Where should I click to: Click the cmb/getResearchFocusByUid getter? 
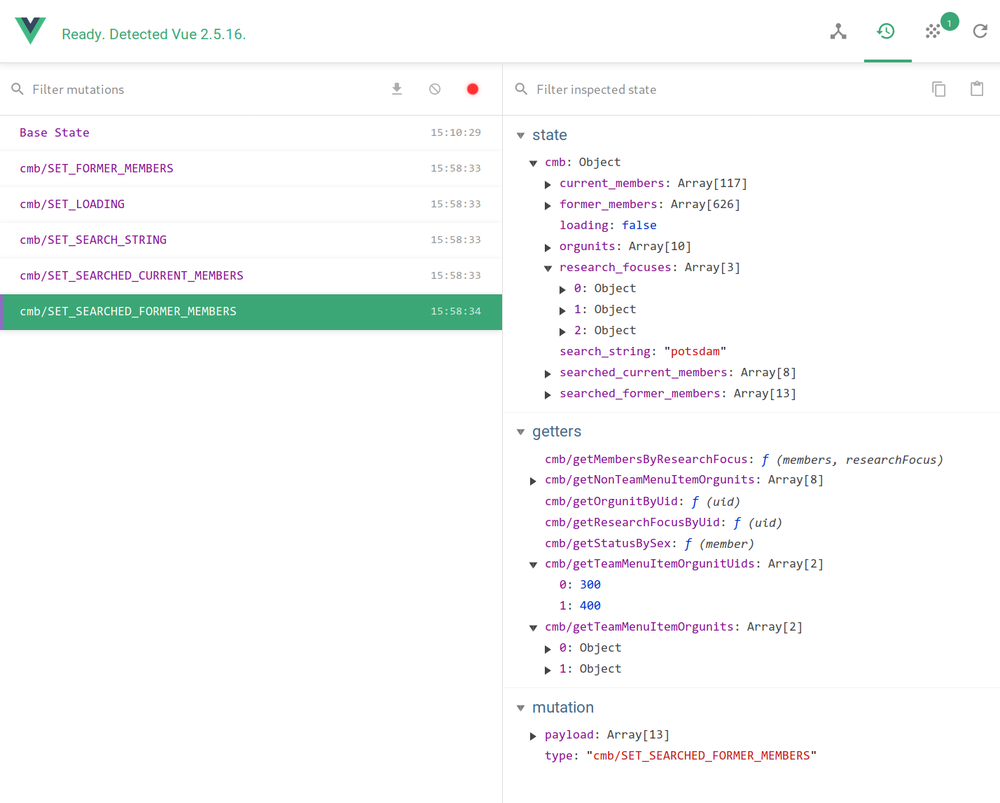[x=663, y=523]
